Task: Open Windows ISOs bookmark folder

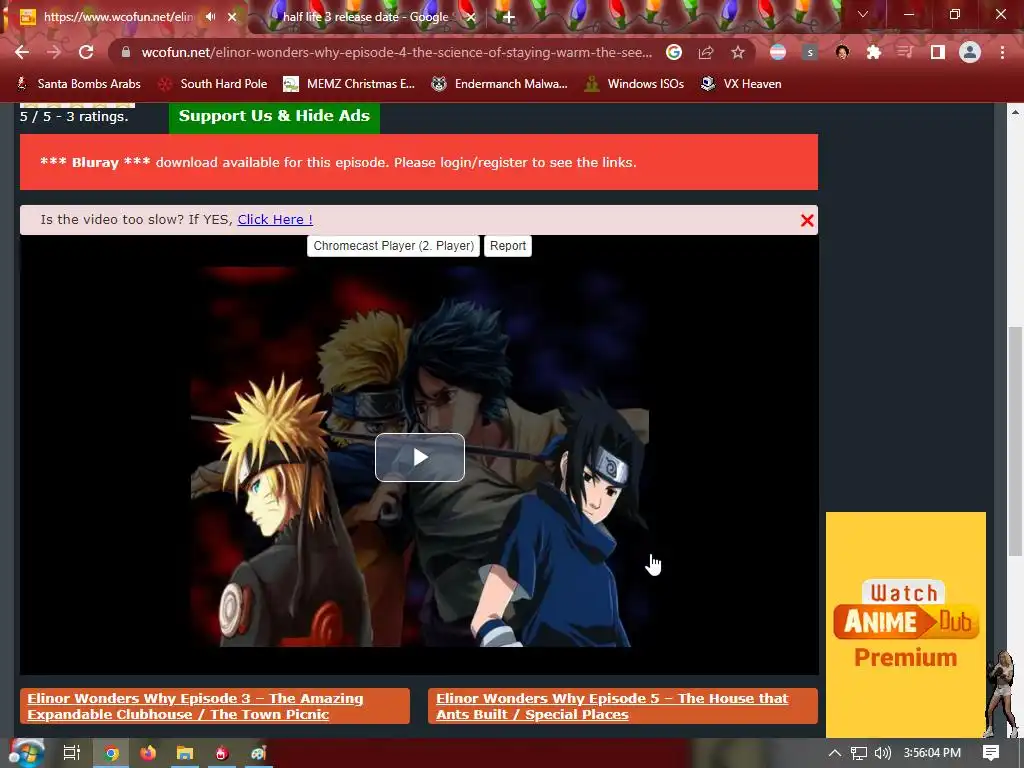Action: click(634, 84)
